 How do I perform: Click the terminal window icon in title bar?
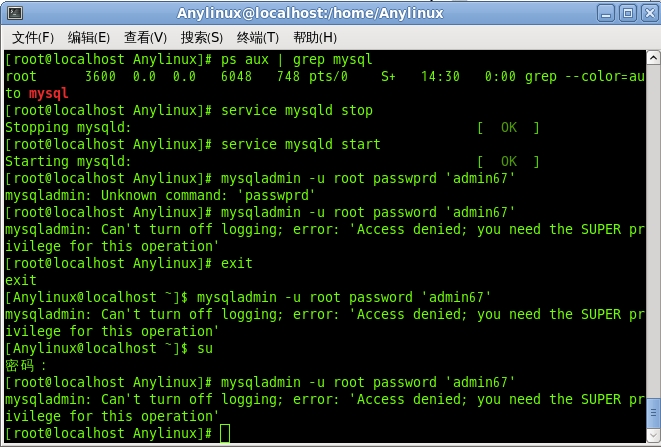pos(15,13)
